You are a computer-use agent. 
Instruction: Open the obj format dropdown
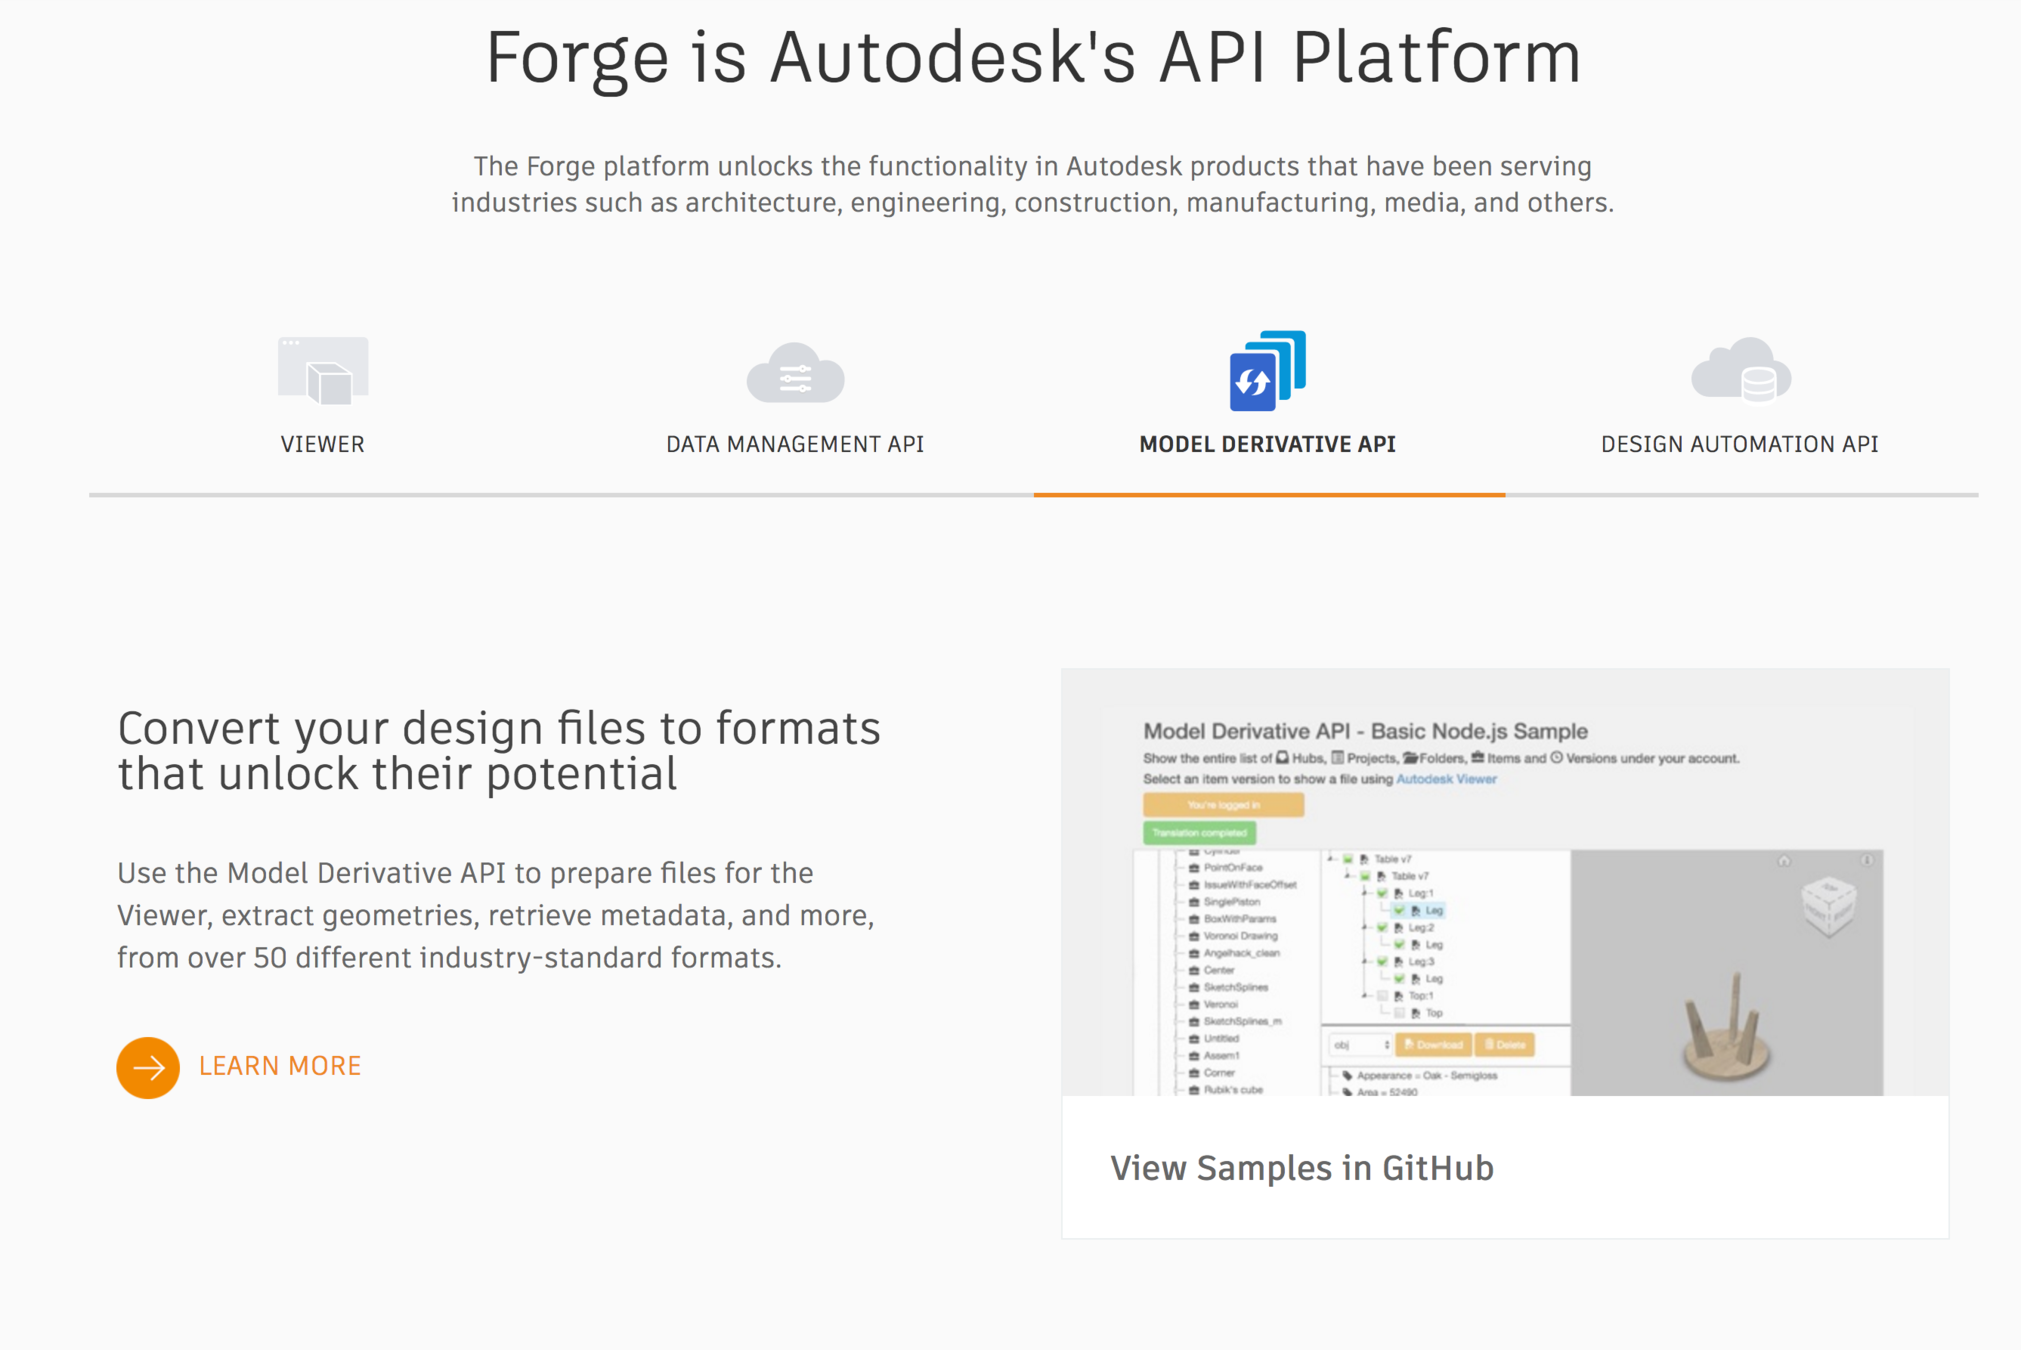(x=1360, y=1045)
